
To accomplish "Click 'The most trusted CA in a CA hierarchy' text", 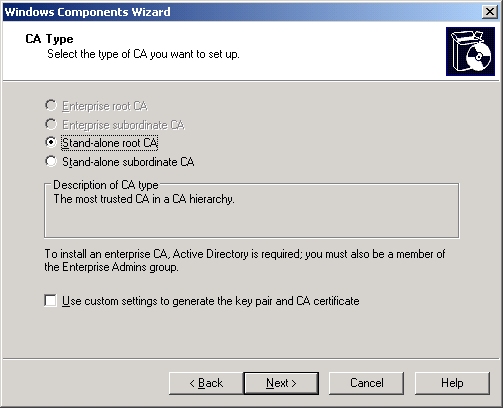I will (x=144, y=199).
